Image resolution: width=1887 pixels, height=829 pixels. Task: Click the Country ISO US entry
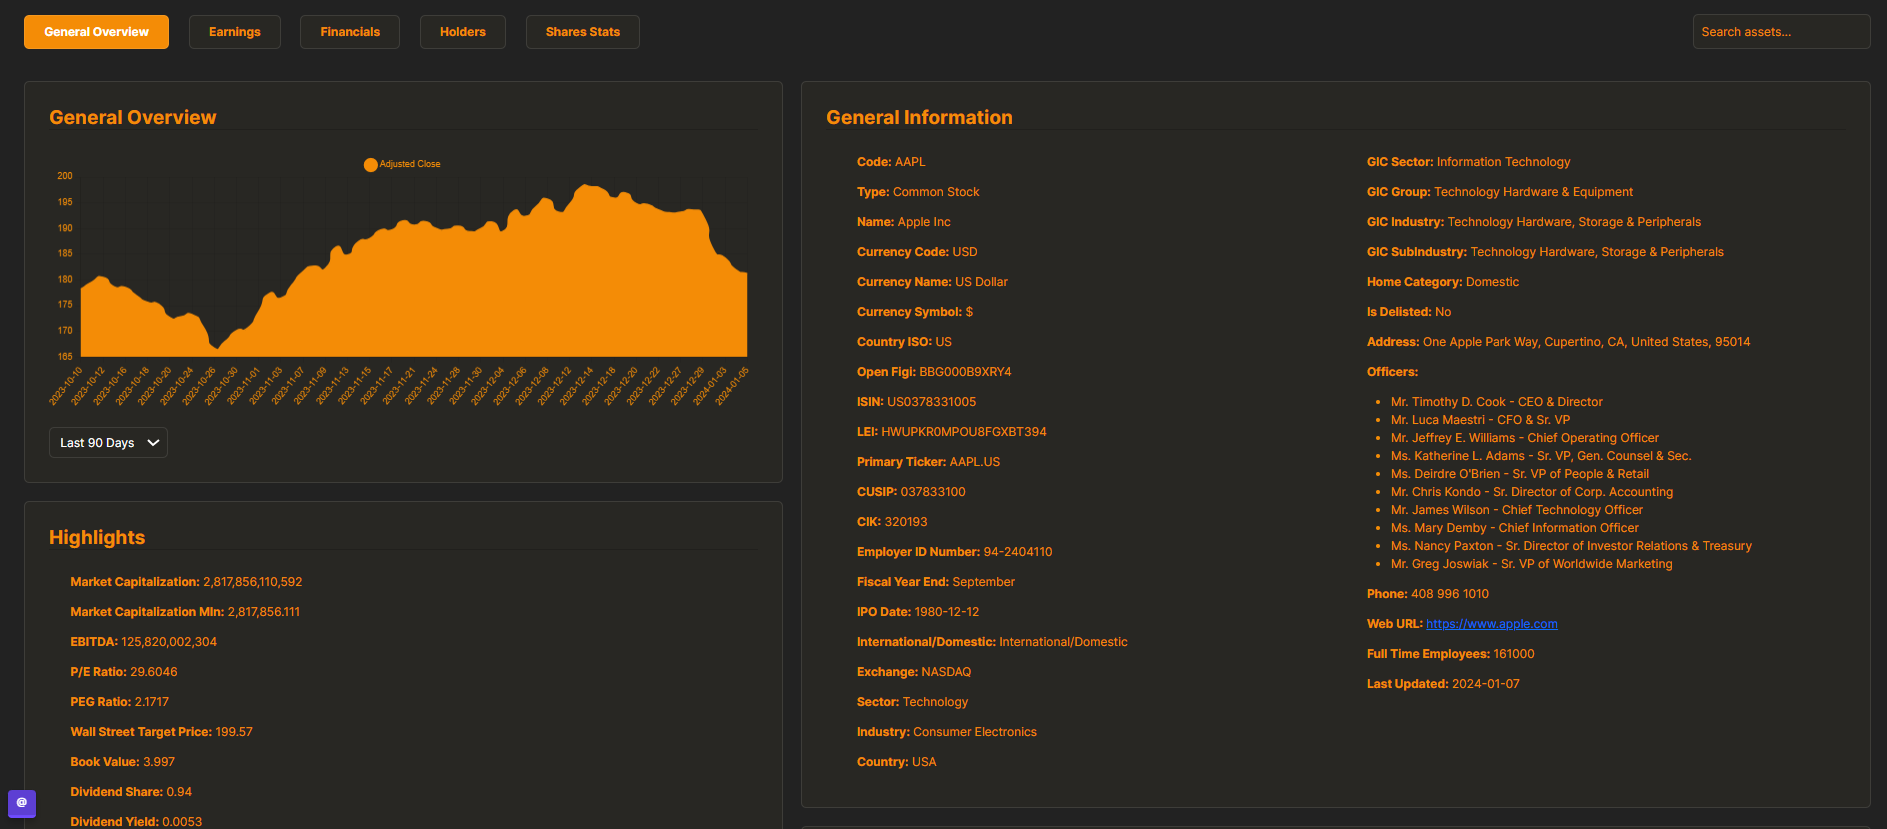[x=904, y=342]
